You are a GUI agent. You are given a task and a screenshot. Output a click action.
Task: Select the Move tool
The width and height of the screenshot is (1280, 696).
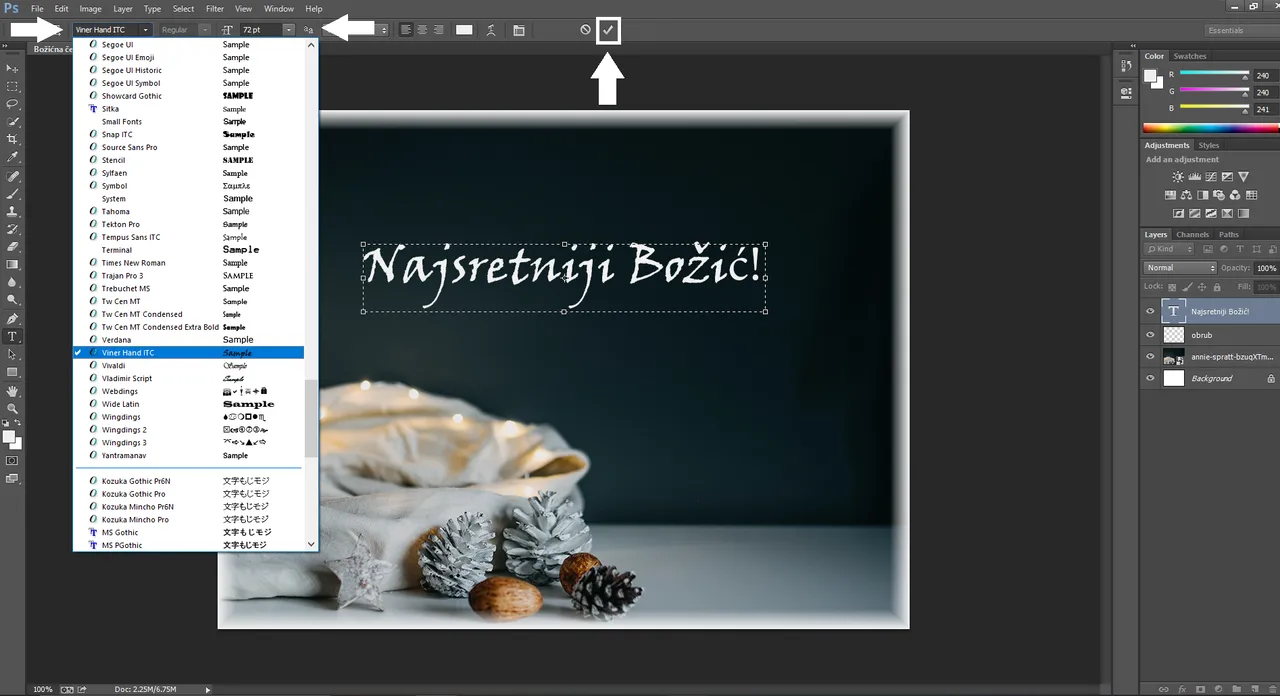12,68
